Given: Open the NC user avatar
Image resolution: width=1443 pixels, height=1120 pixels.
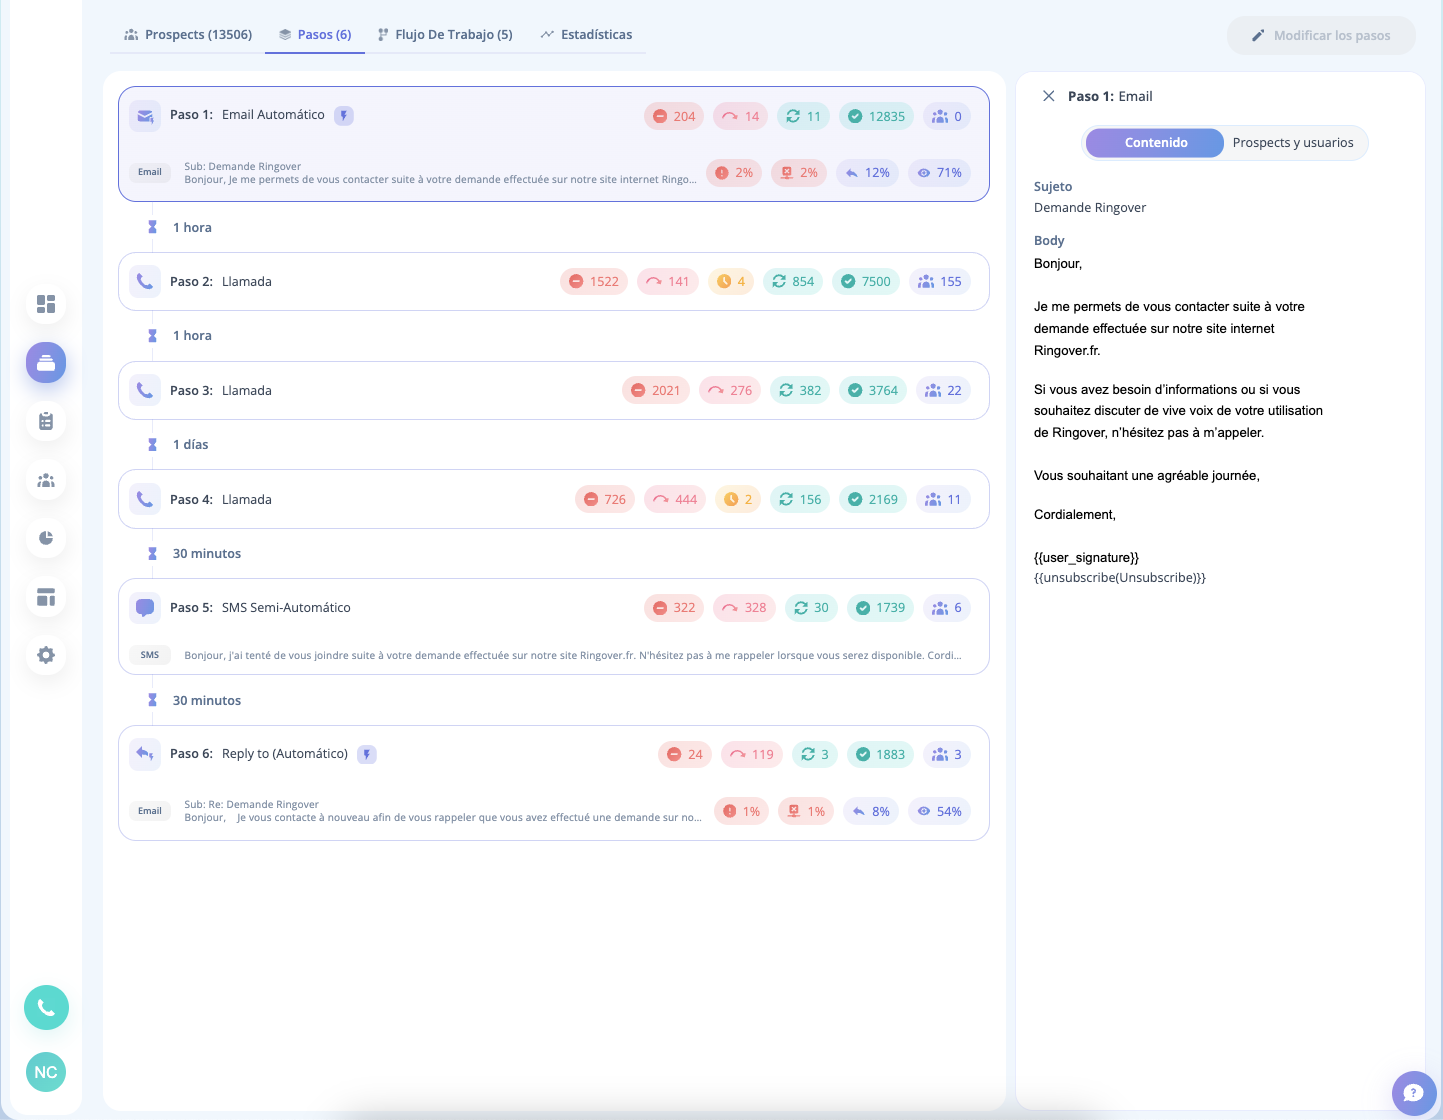Looking at the screenshot, I should click(46, 1072).
